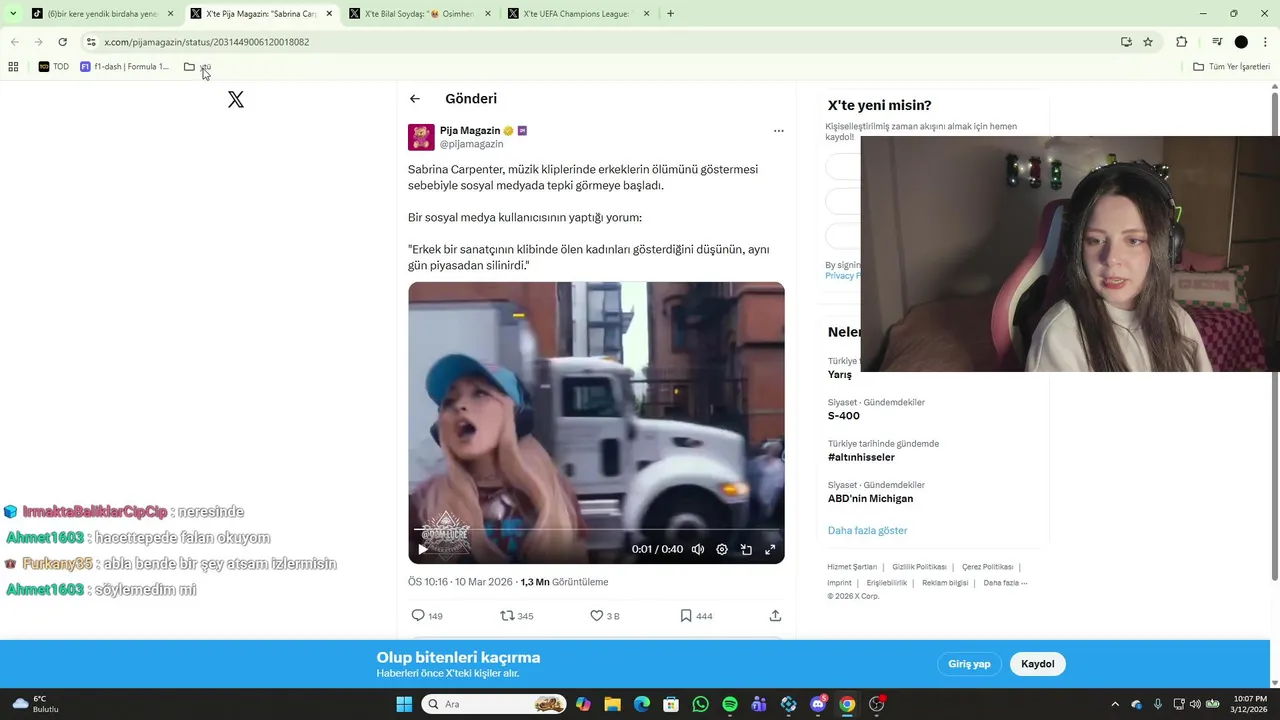Open the TOD bookmark

point(54,67)
